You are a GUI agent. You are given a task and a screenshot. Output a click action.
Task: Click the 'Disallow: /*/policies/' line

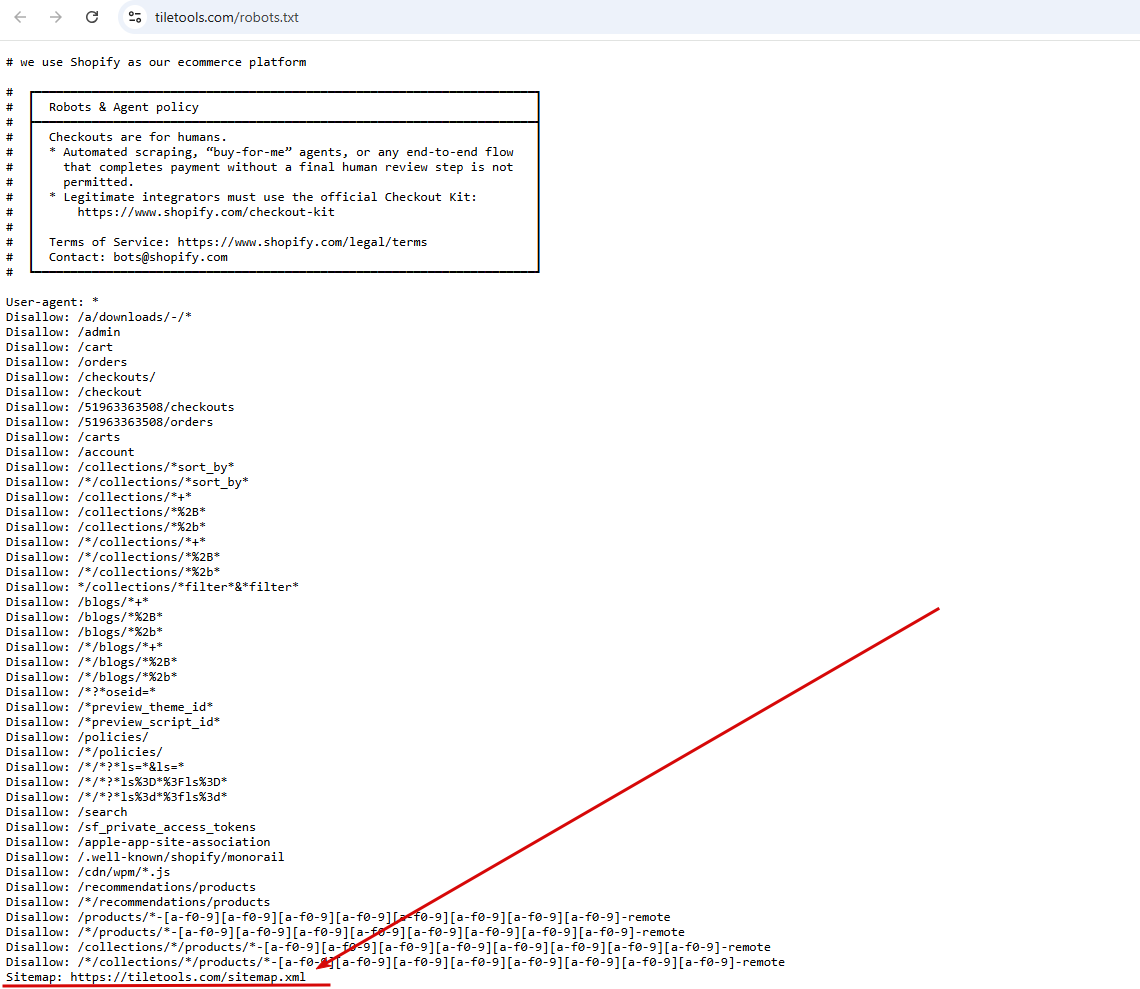[84, 752]
